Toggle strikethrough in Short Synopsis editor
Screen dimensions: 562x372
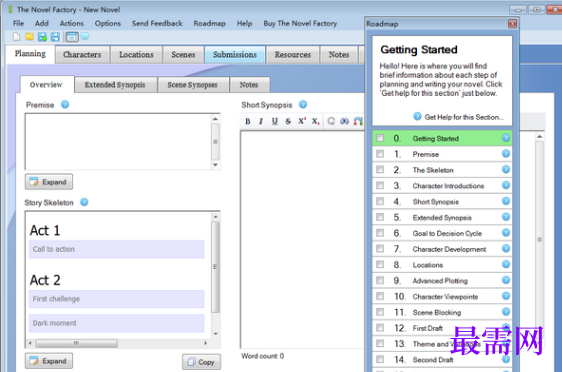[288, 121]
